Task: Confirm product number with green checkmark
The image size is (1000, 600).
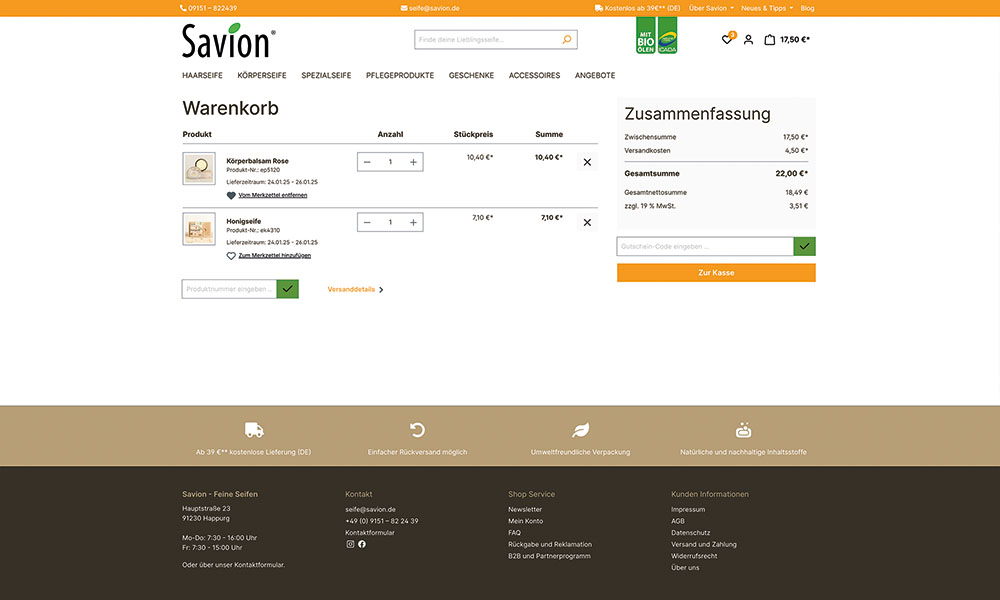Action: pos(288,289)
